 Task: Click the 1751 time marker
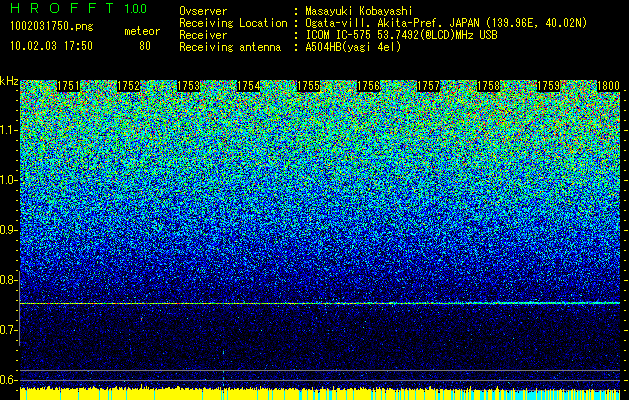[x=68, y=86]
